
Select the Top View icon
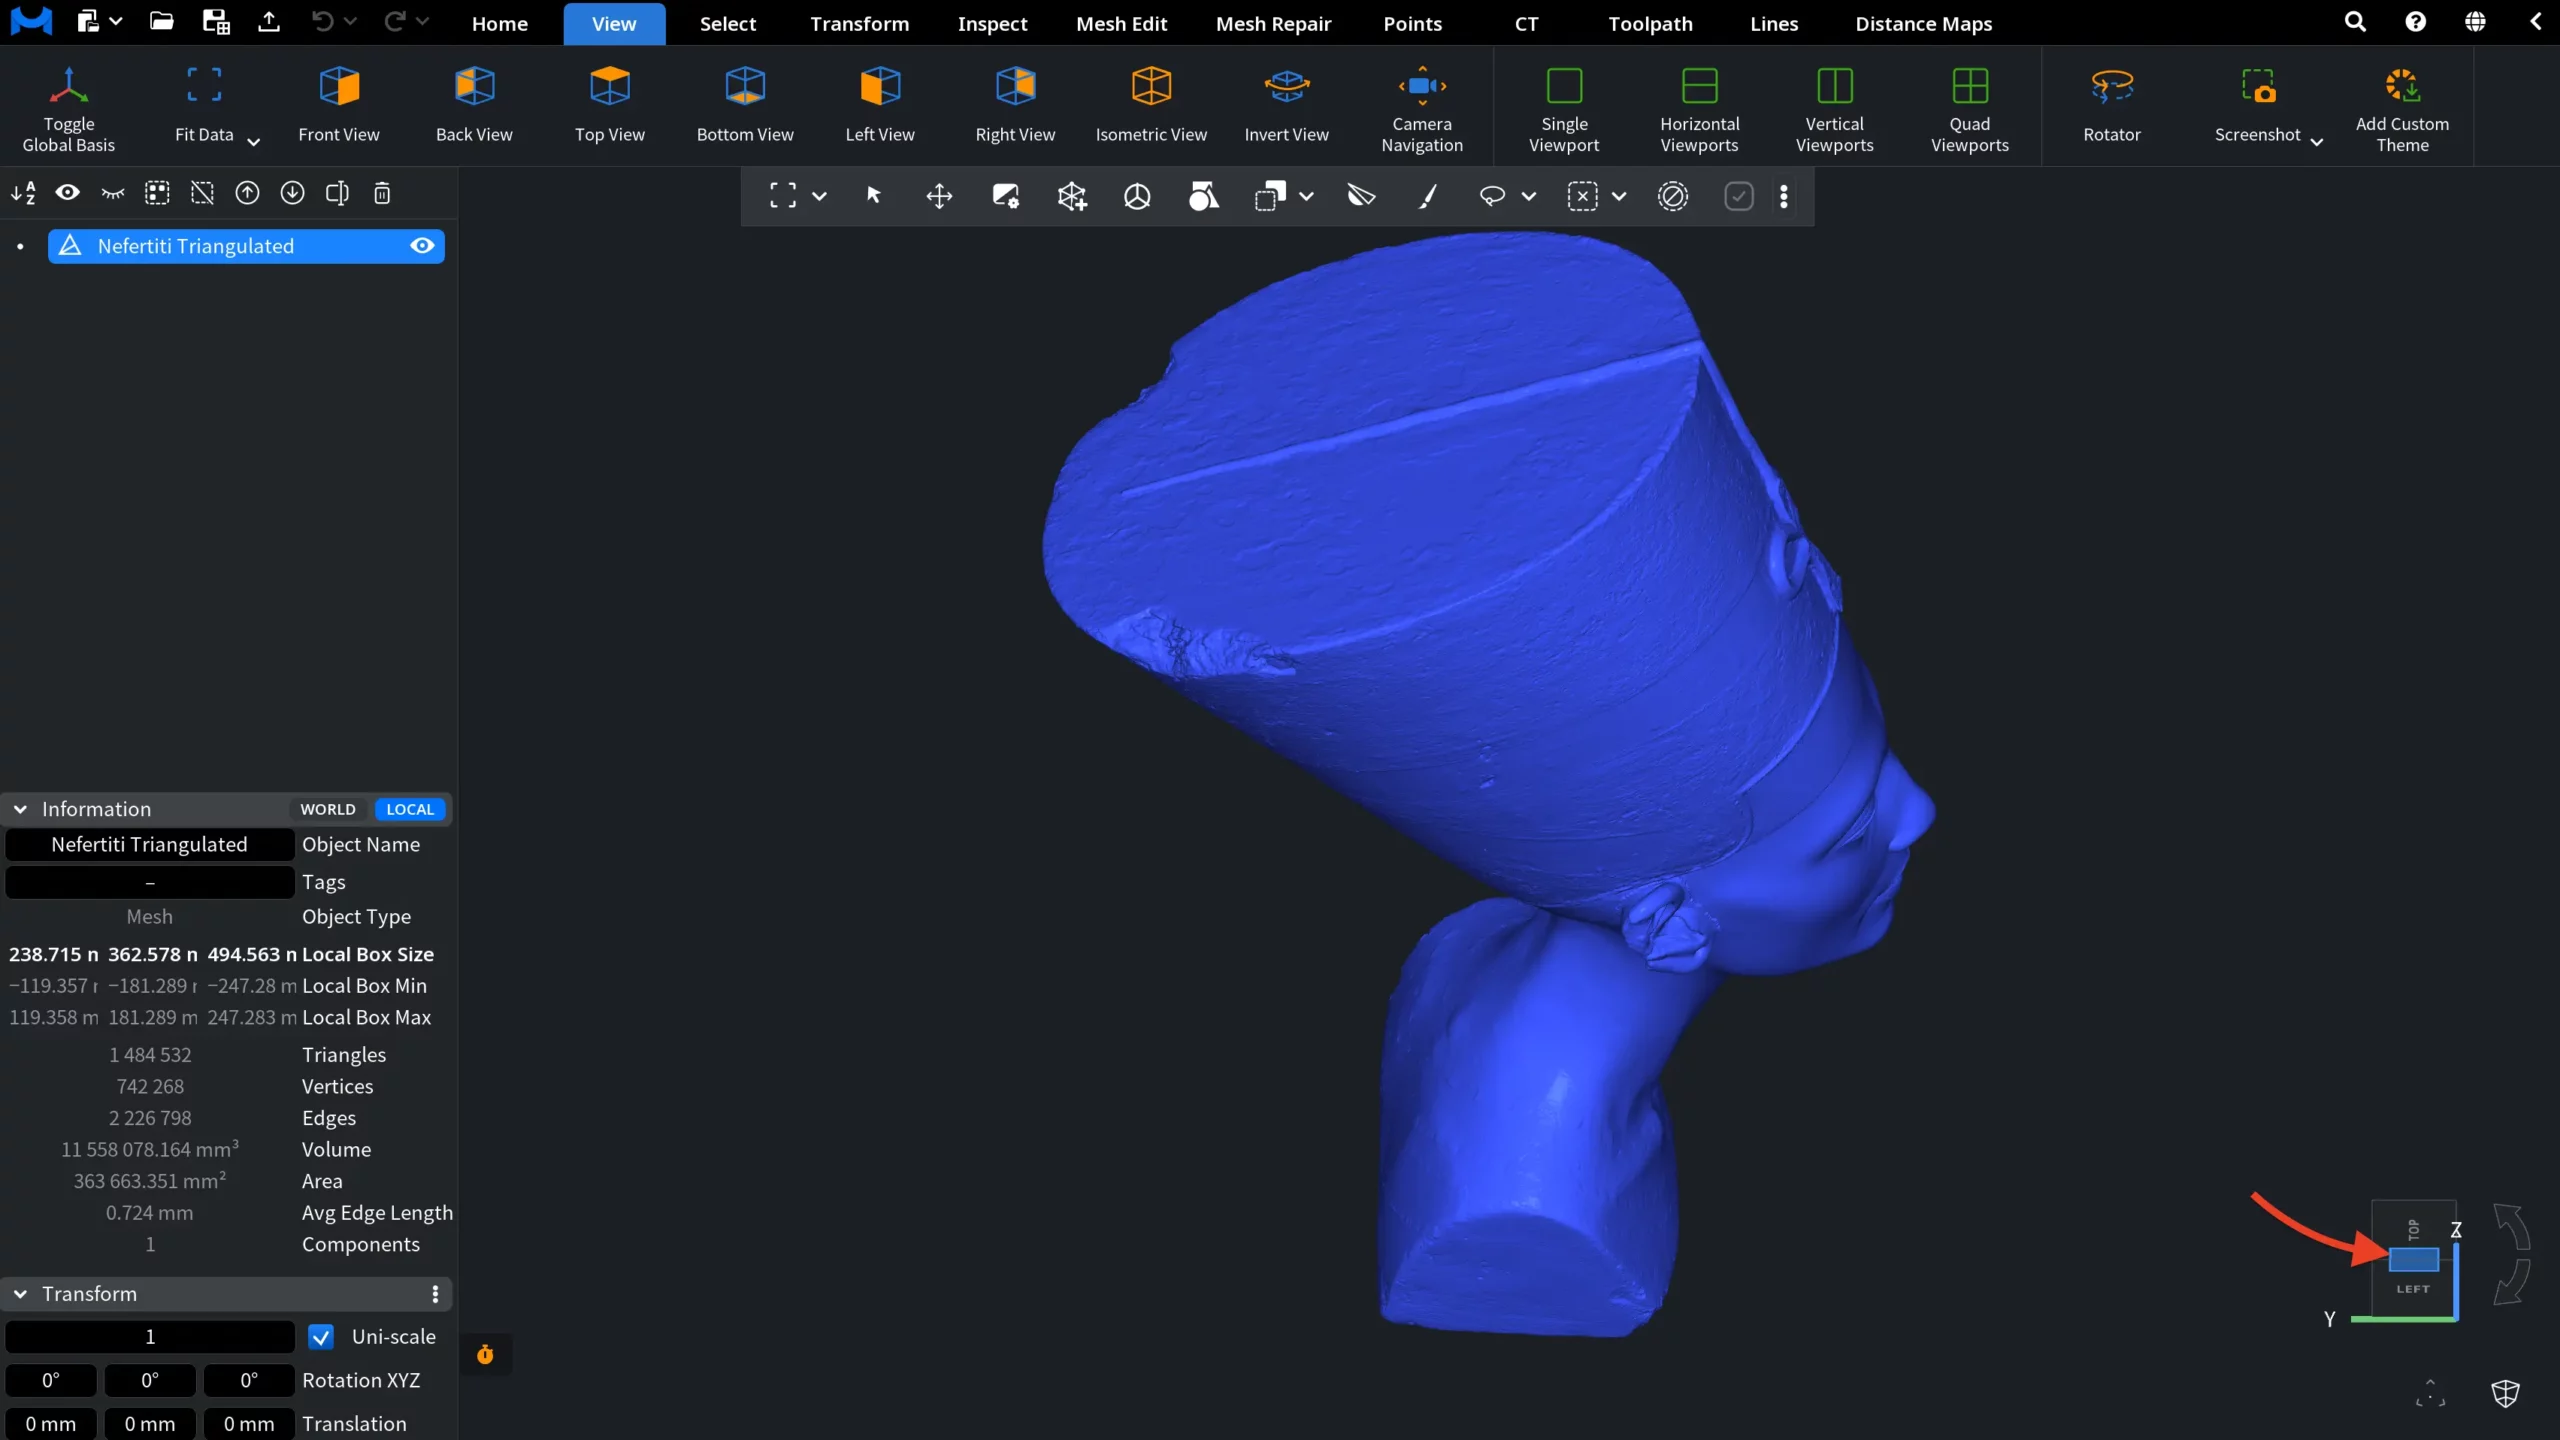[609, 87]
